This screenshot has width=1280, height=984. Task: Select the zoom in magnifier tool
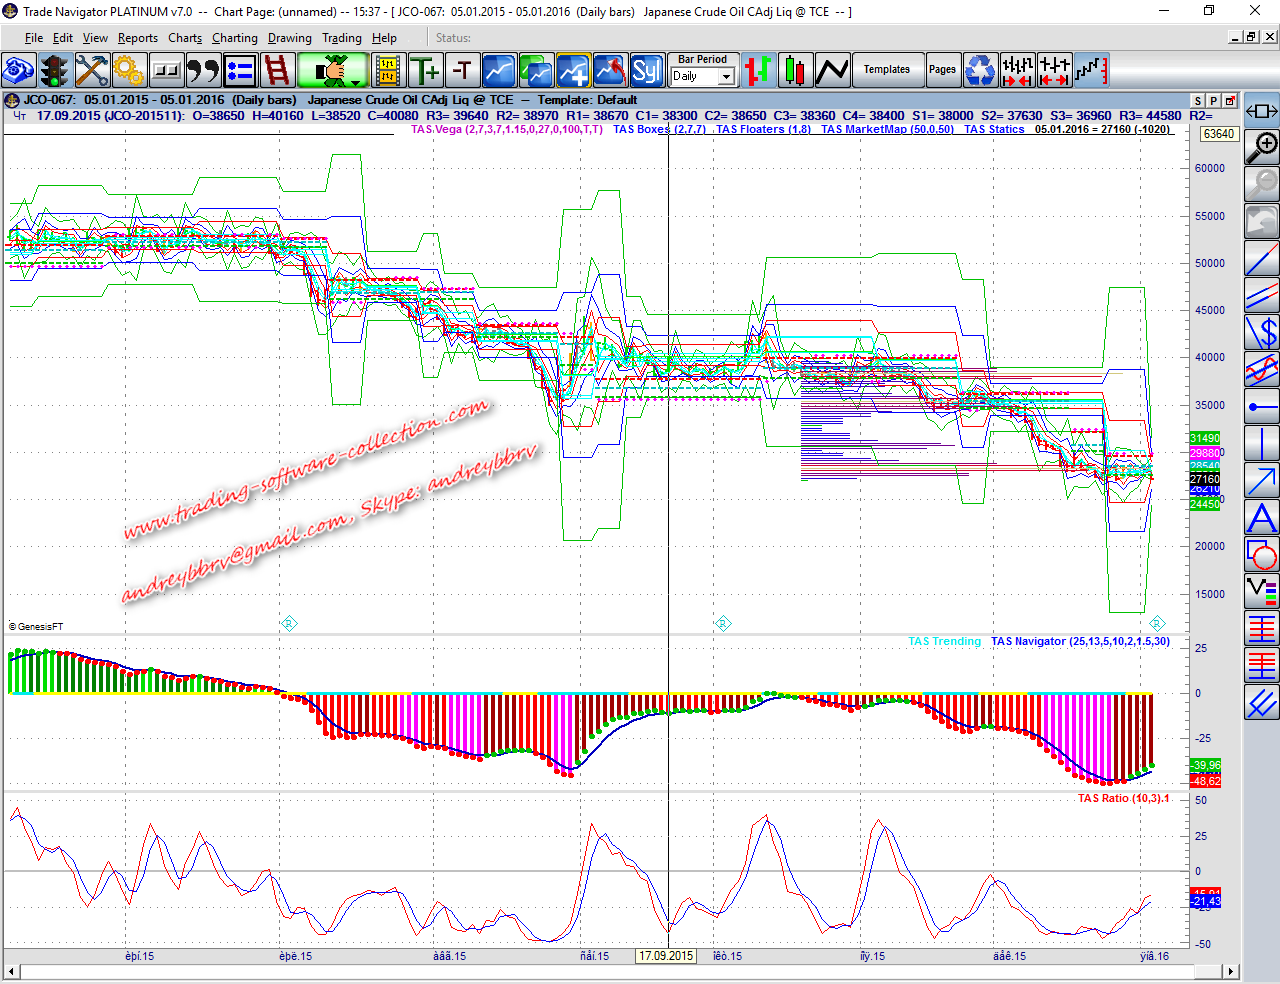coord(1262,147)
